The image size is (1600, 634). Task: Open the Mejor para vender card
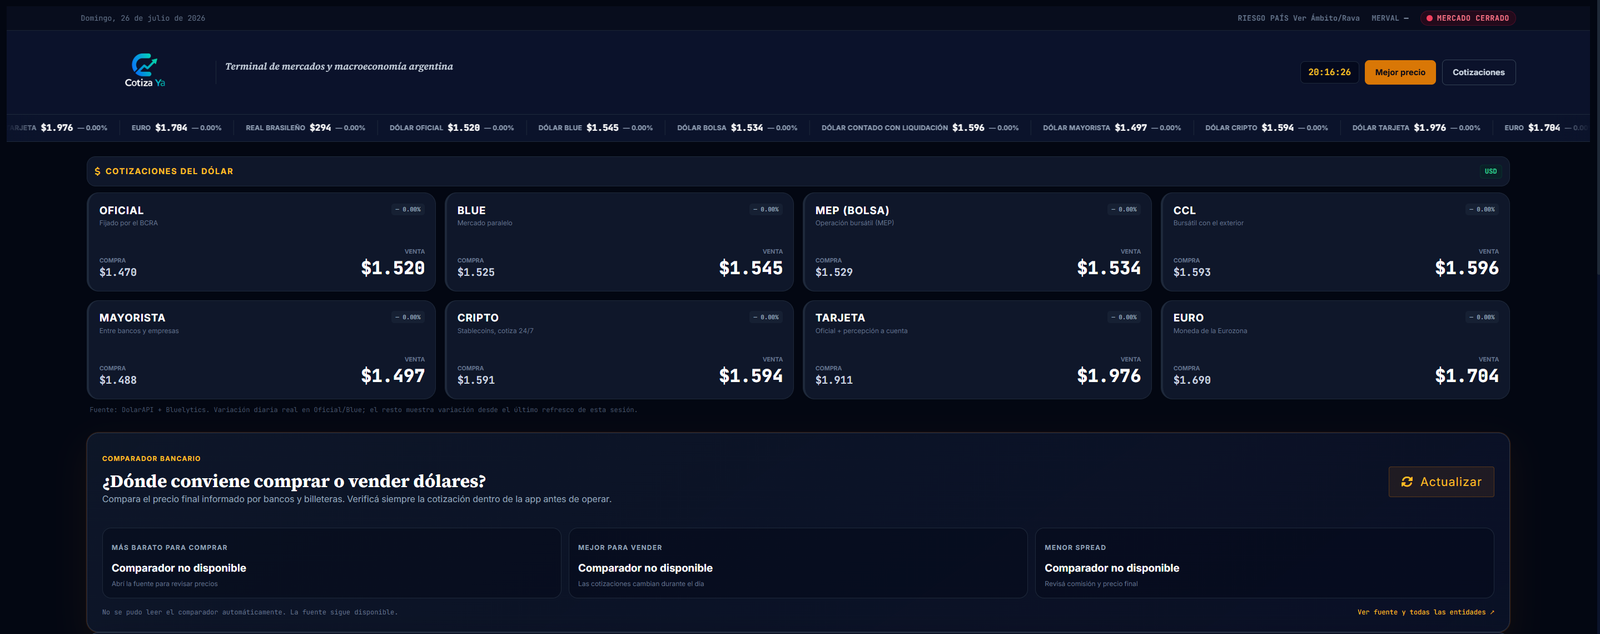[798, 563]
